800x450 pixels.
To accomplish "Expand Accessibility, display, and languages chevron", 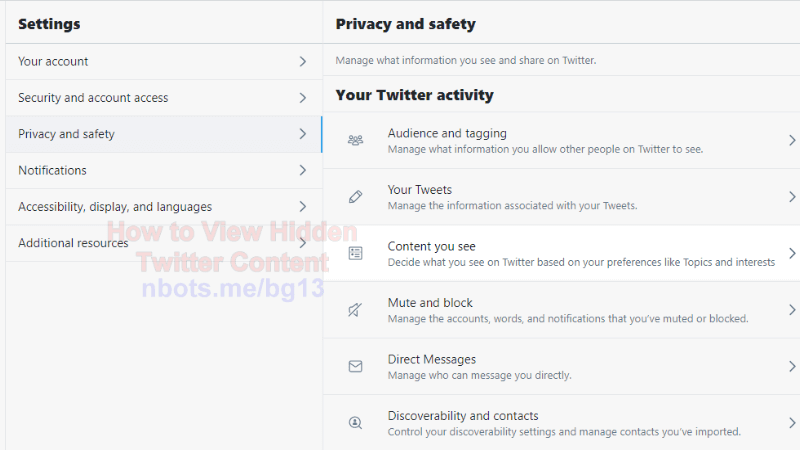I will point(303,207).
